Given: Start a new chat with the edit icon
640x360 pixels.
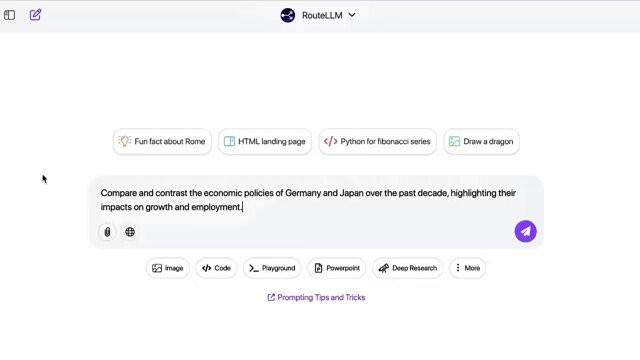Looking at the screenshot, I should 36,15.
